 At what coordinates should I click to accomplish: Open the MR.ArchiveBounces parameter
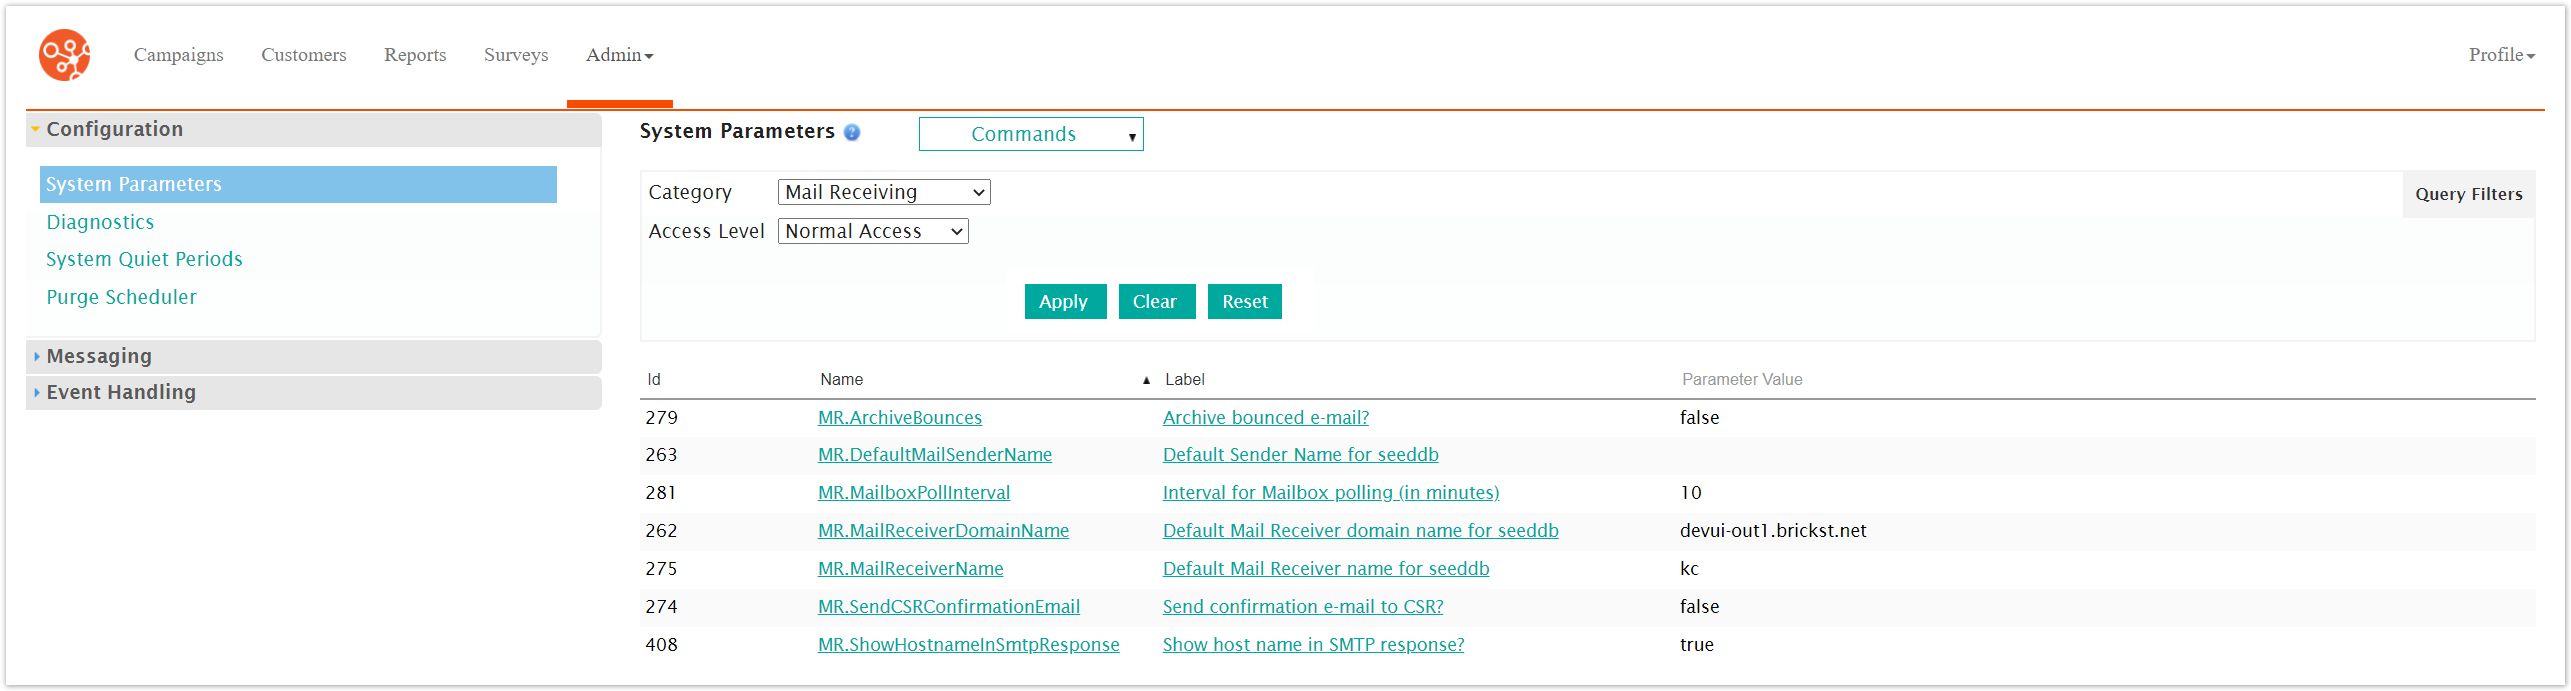tap(900, 418)
